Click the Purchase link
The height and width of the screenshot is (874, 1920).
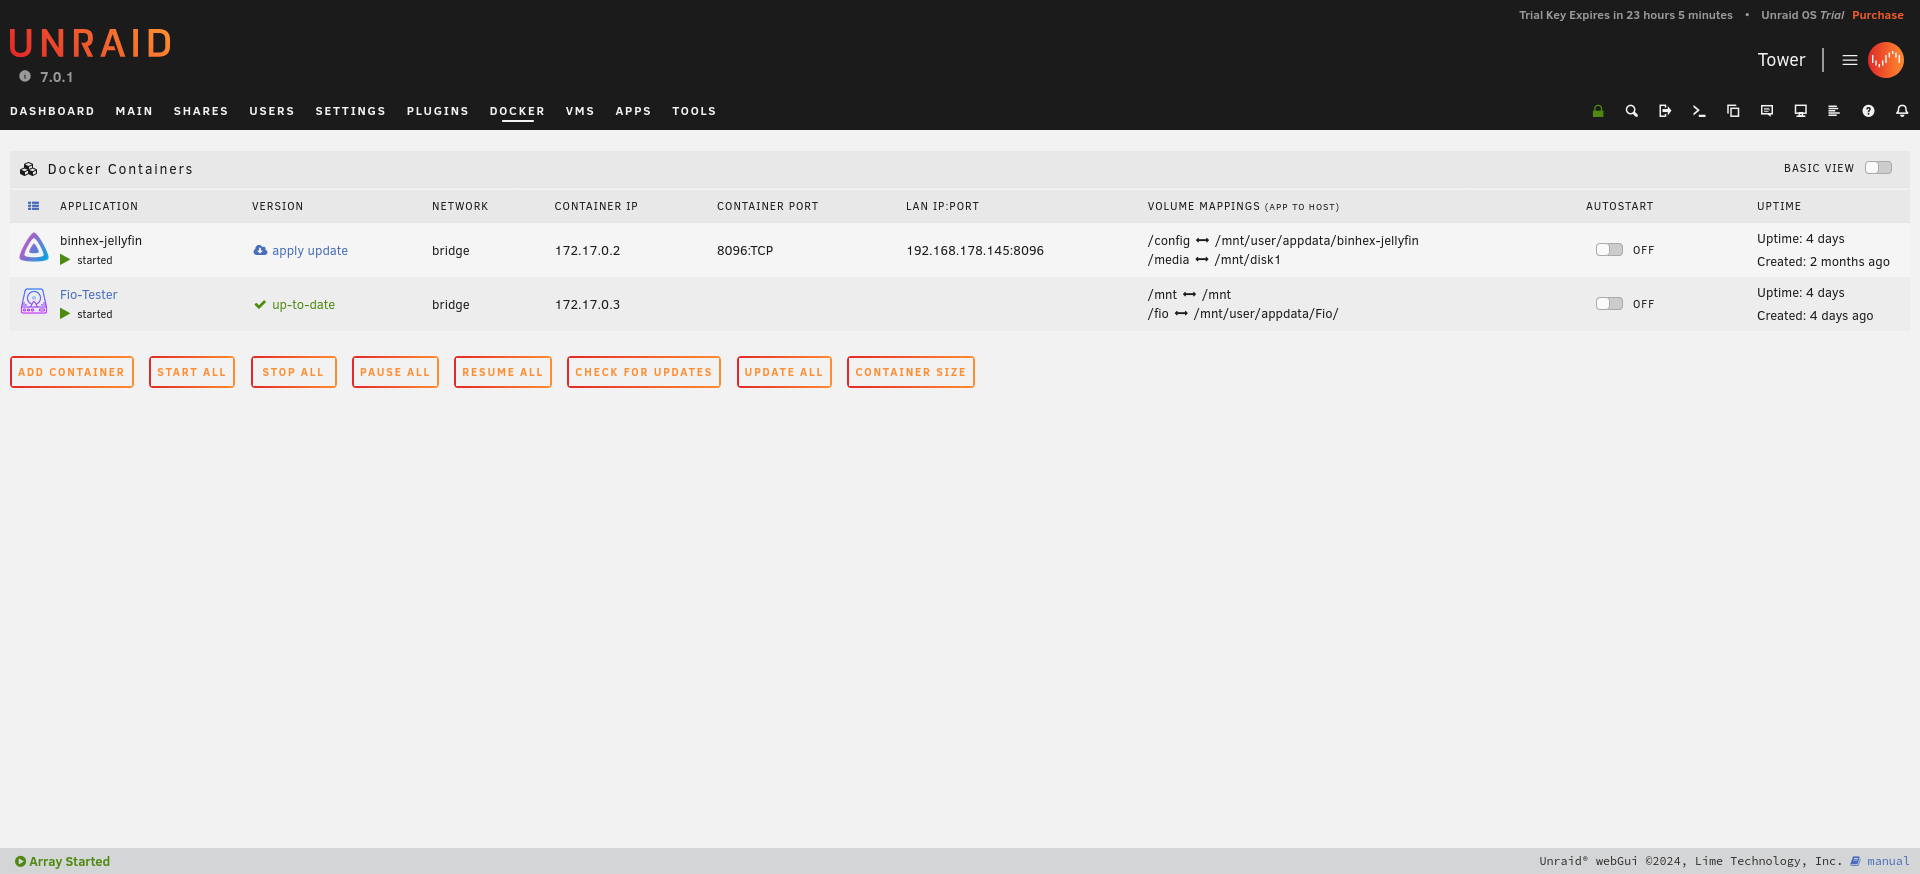tap(1878, 15)
